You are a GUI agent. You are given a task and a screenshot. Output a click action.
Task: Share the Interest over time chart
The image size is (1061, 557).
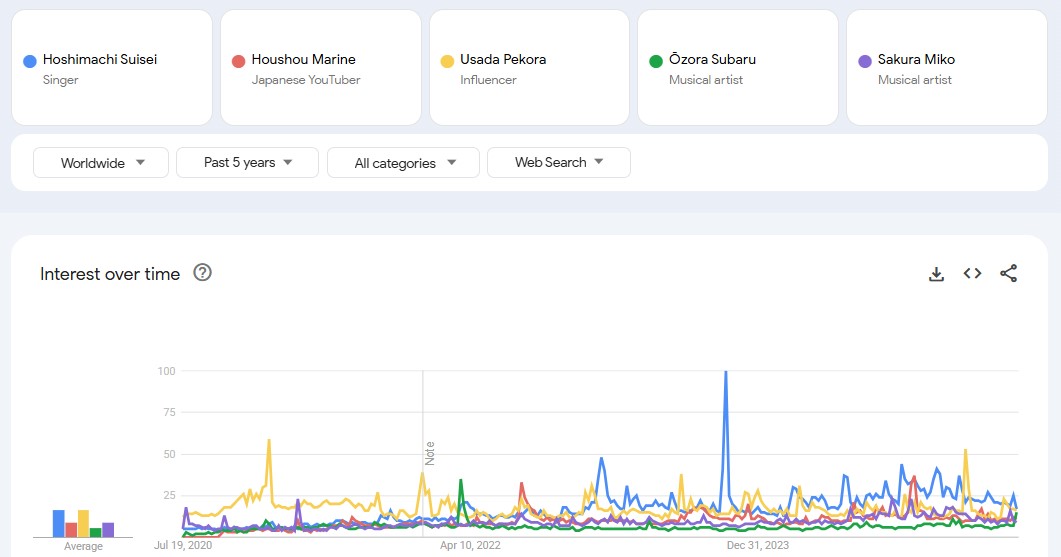pyautogui.click(x=1008, y=273)
